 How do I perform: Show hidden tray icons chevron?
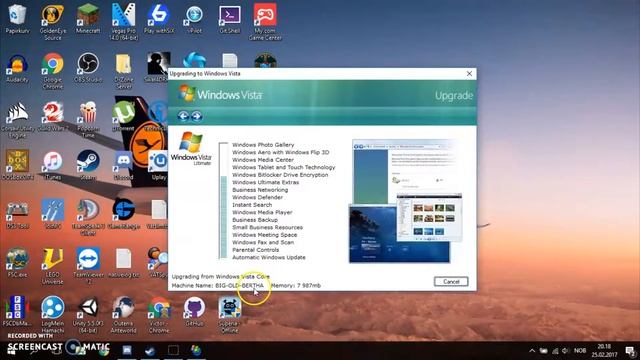click(532, 351)
